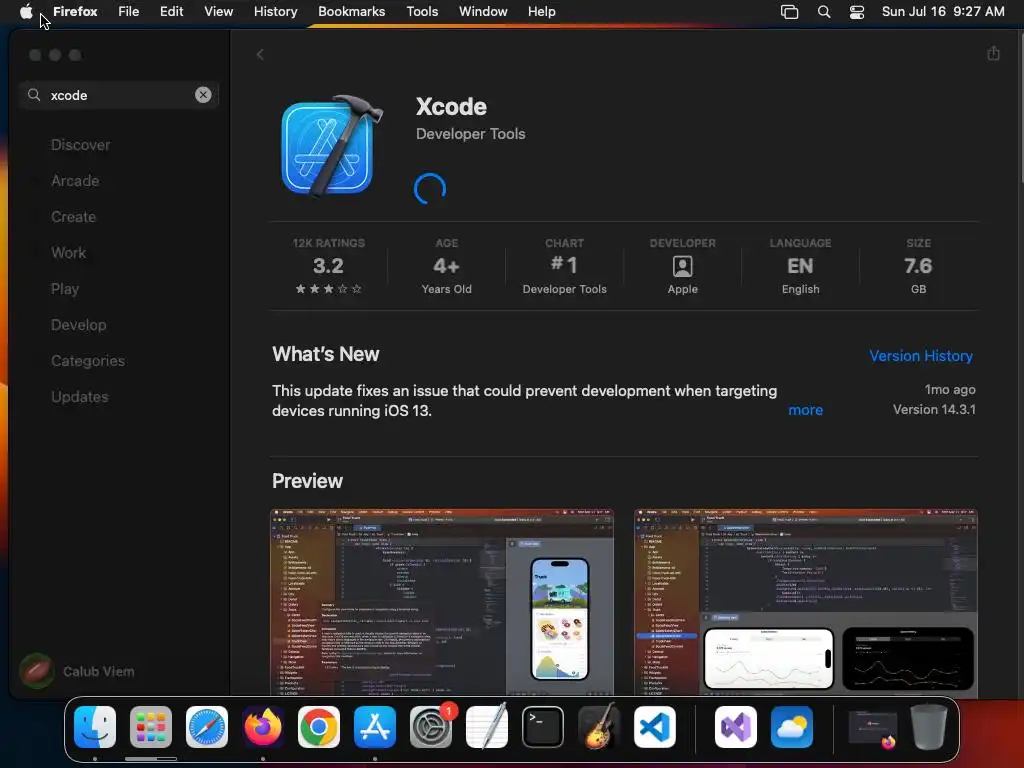The image size is (1024, 768).
Task: Select Categories in the sidebar
Action: (x=88, y=360)
